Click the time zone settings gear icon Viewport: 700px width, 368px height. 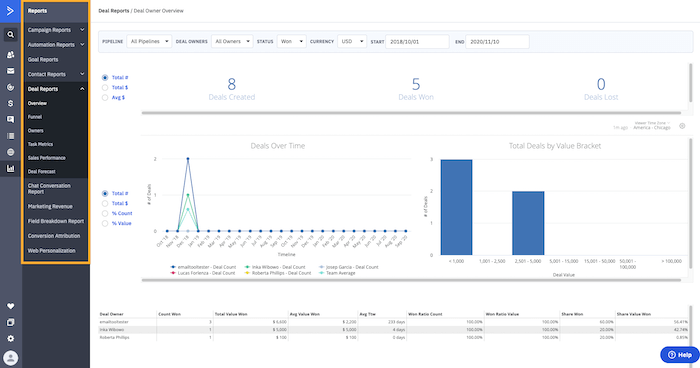coord(682,126)
